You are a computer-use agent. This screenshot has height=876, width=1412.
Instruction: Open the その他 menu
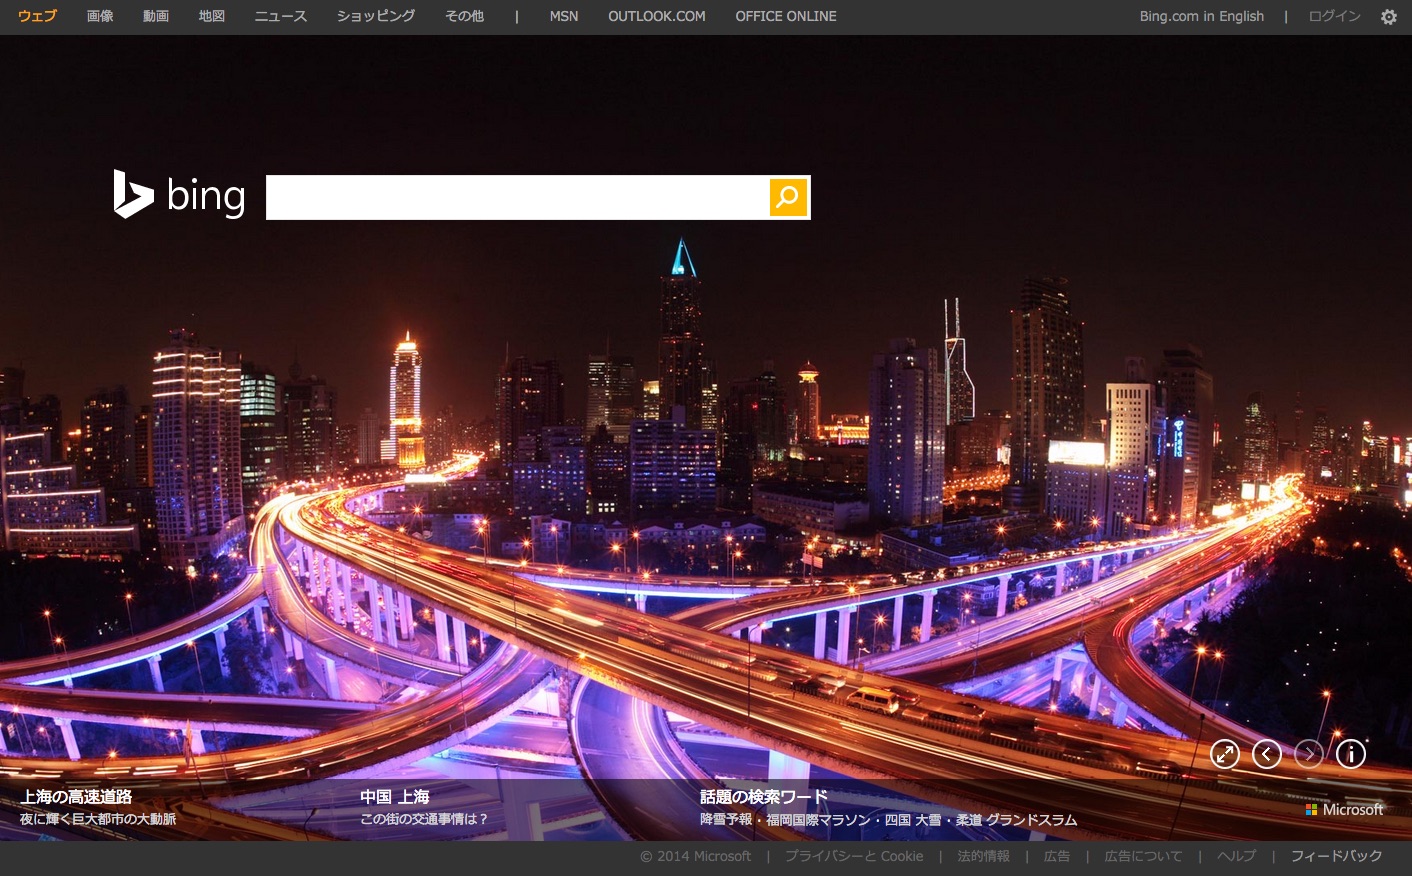(x=464, y=17)
